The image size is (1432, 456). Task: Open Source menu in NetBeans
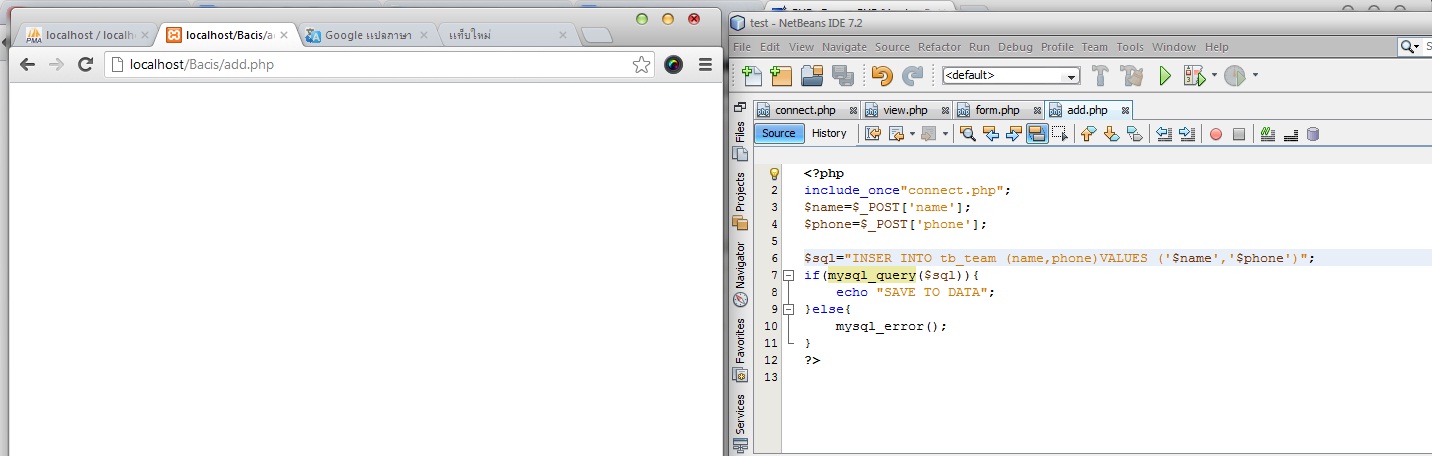[x=892, y=47]
